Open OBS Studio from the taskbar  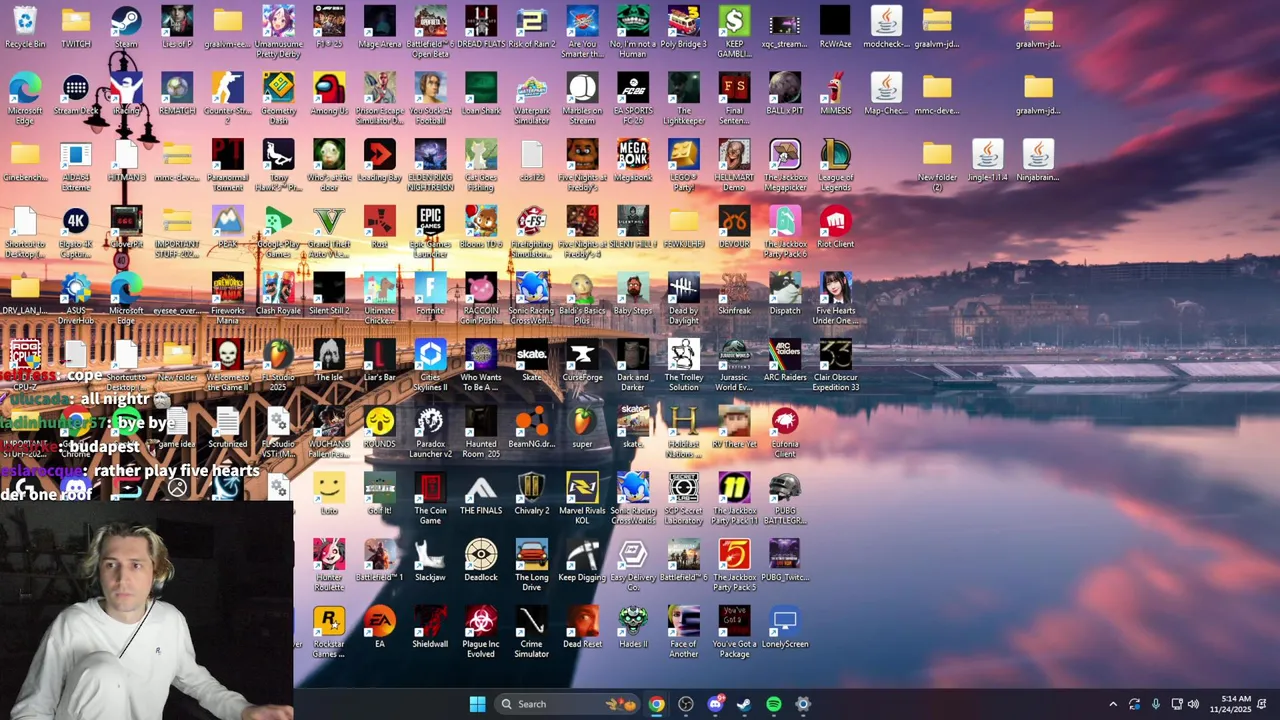pos(686,704)
